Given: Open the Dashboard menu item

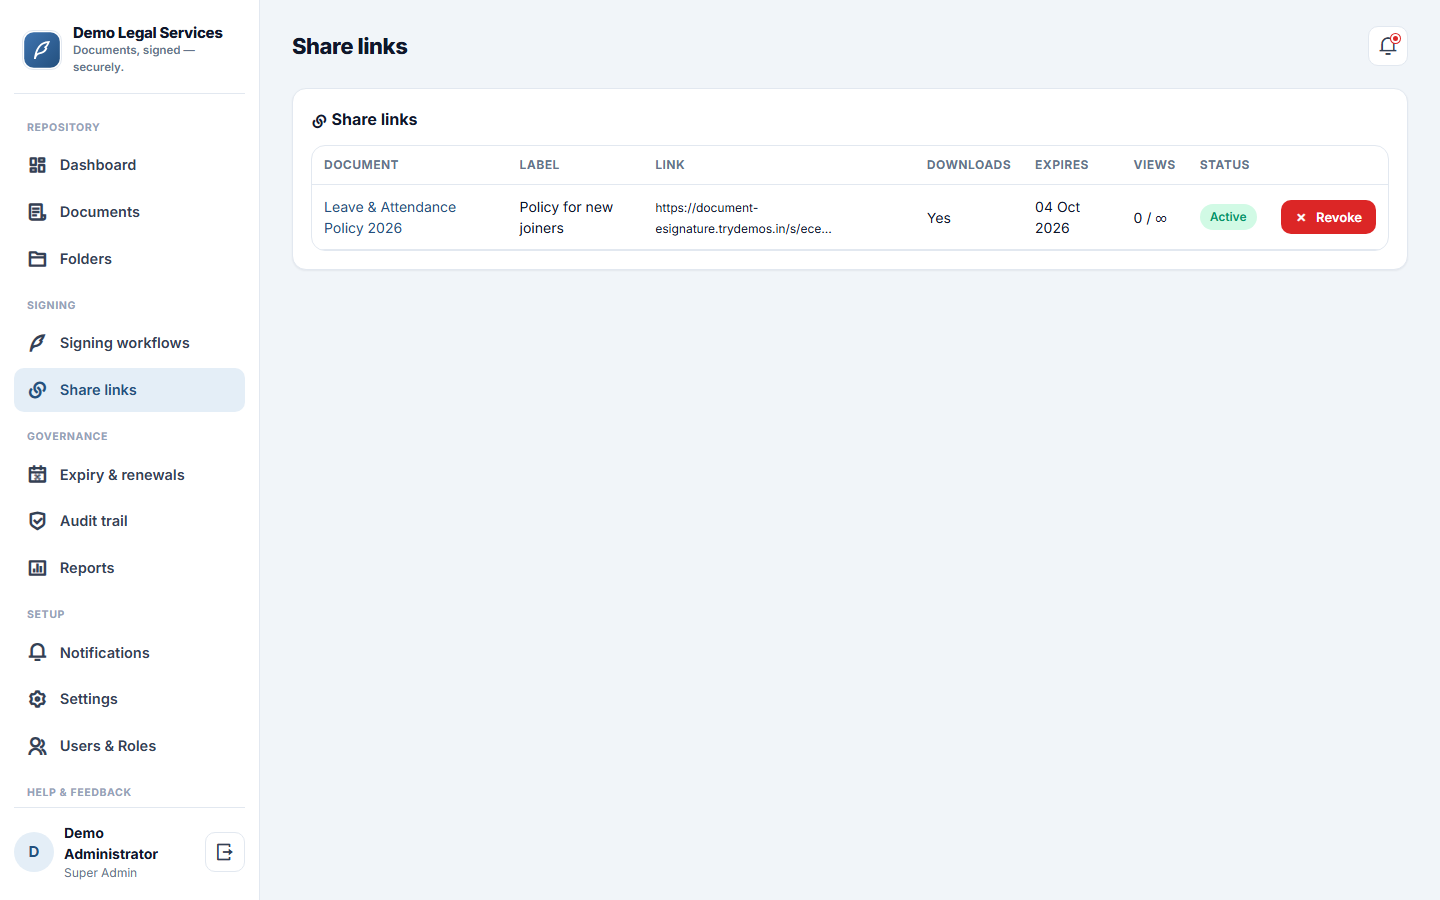Looking at the screenshot, I should pyautogui.click(x=129, y=165).
